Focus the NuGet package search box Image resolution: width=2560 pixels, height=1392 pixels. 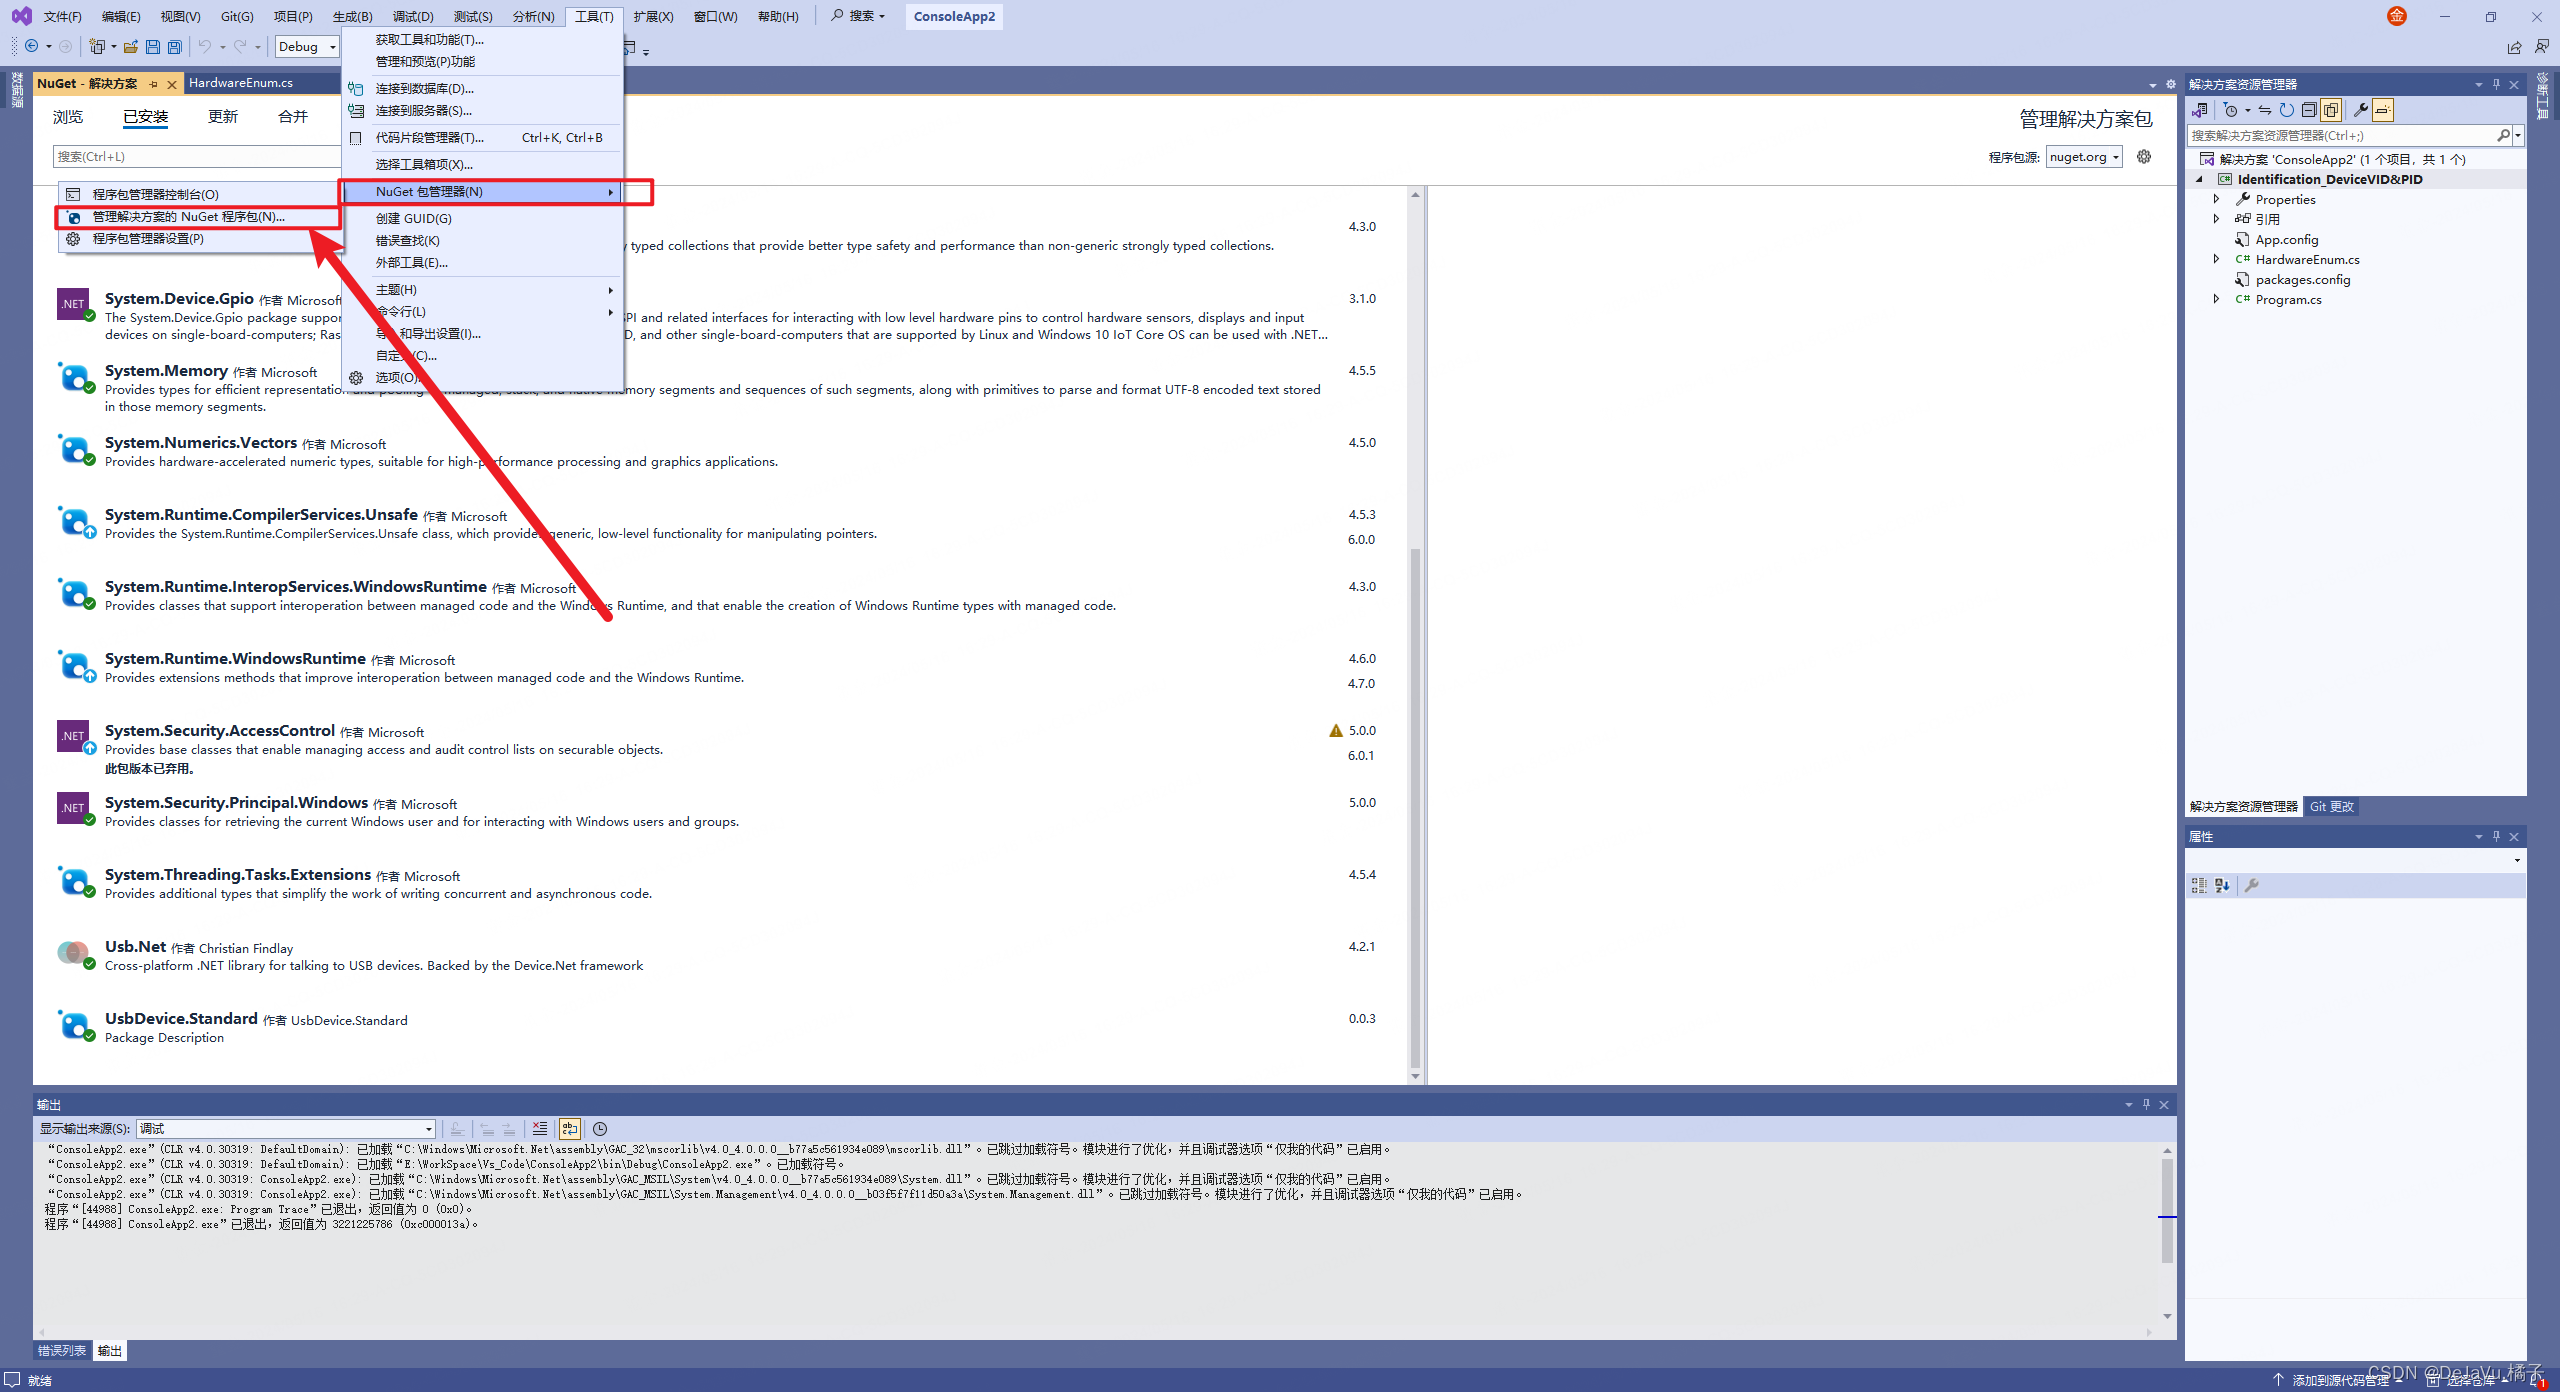(196, 156)
